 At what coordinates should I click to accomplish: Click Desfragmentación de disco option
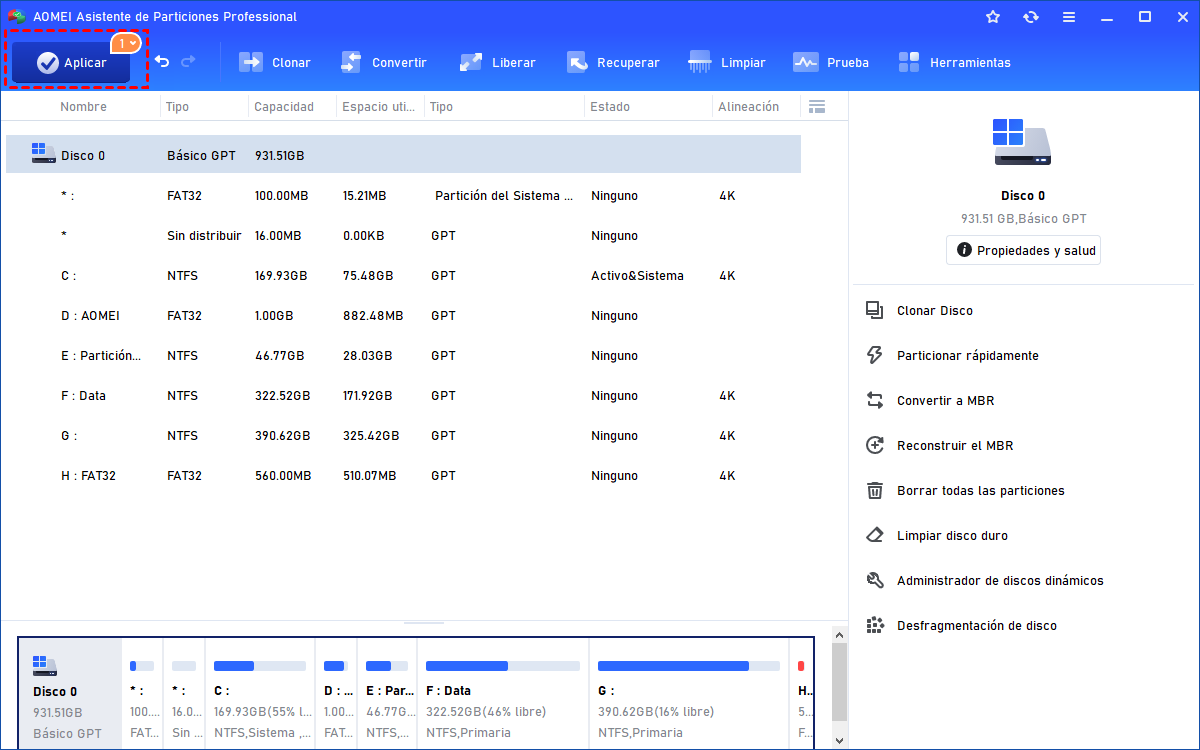pyautogui.click(x=977, y=626)
